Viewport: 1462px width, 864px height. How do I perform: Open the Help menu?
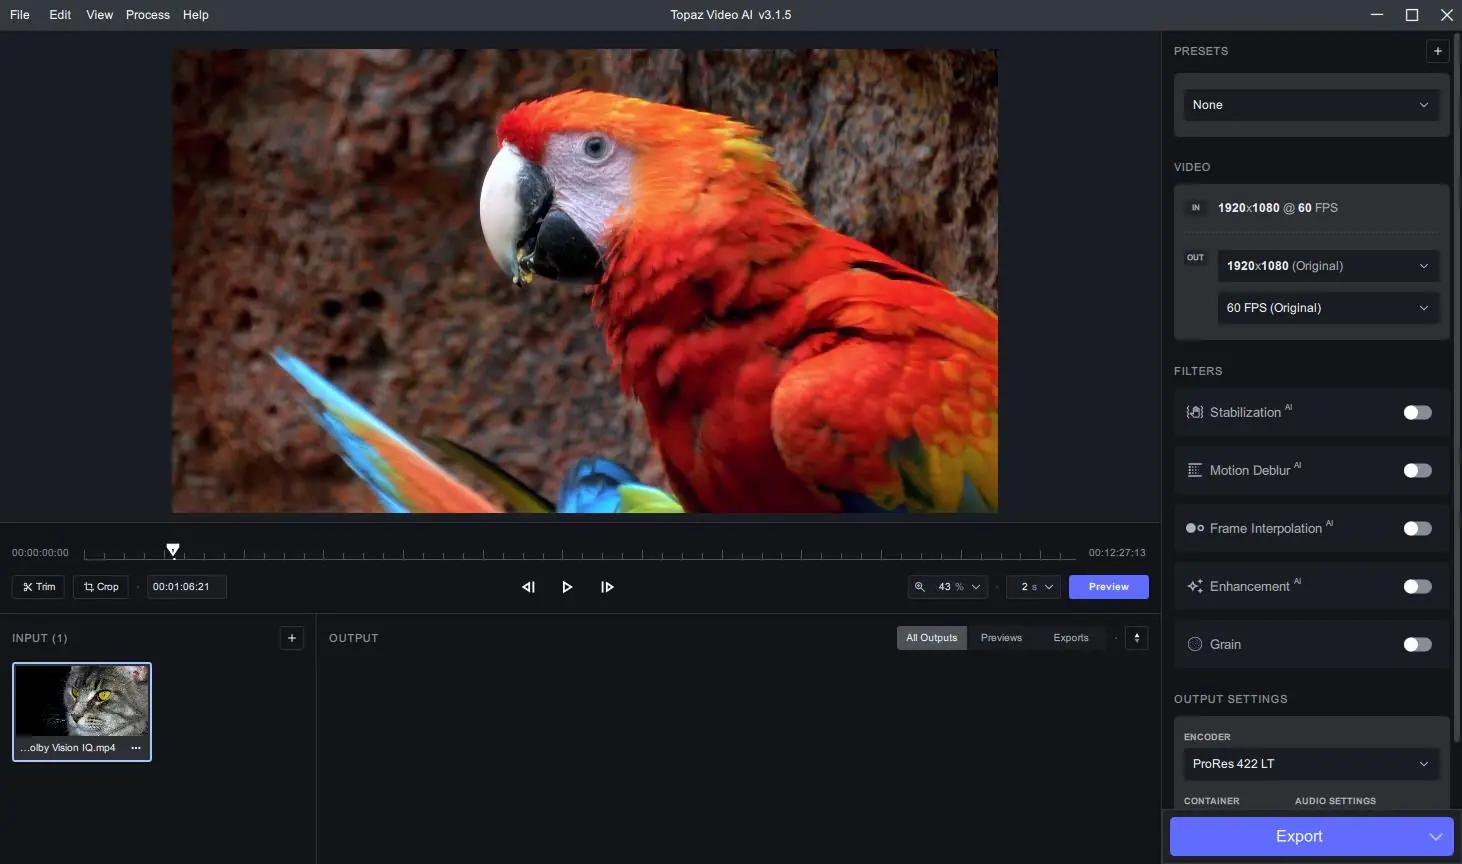[x=196, y=15]
